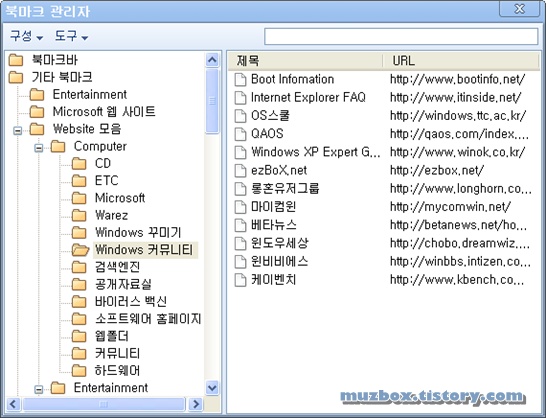
Task: Select the Windows 꾸미기 folder icon
Action: [x=79, y=232]
